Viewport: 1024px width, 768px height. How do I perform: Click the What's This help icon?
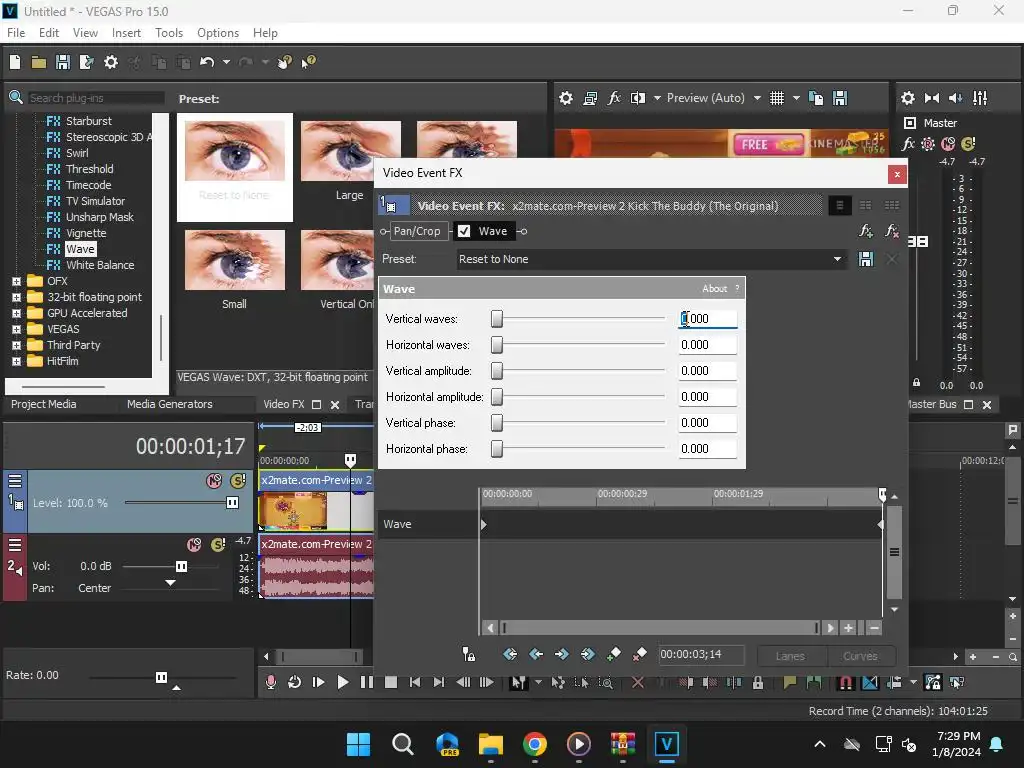308,62
